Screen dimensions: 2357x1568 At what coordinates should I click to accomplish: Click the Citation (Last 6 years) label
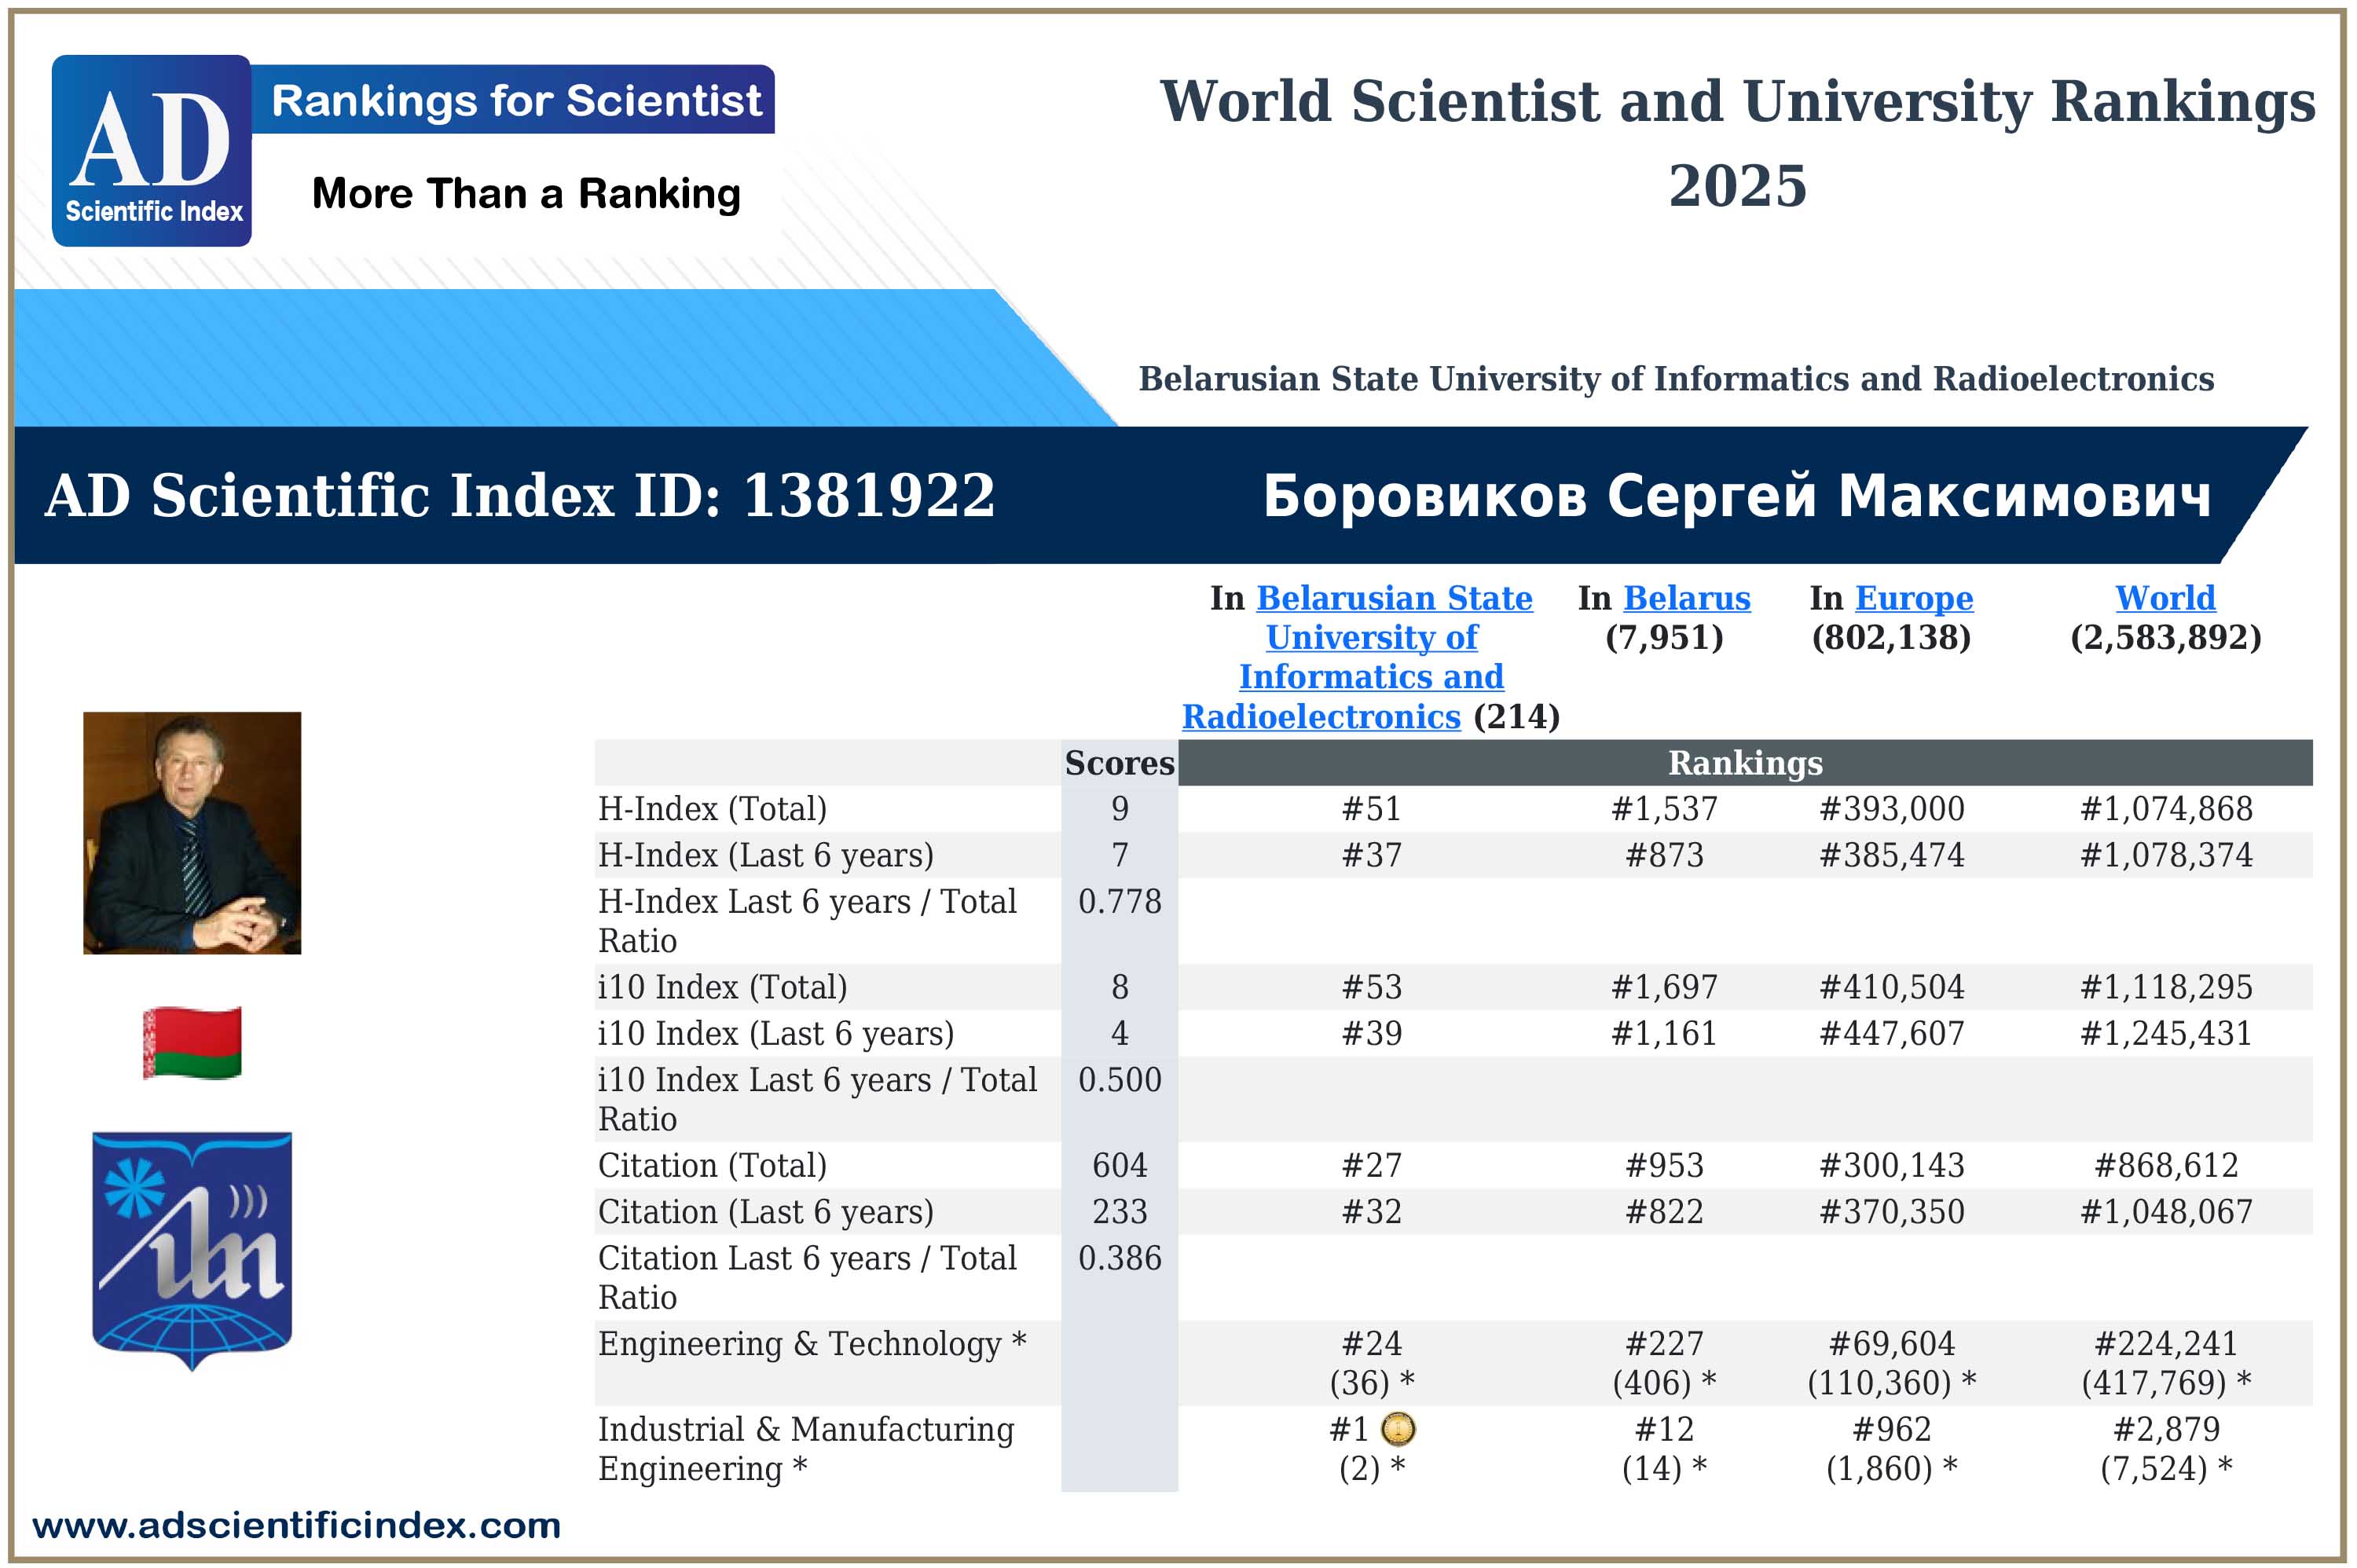(x=766, y=1211)
